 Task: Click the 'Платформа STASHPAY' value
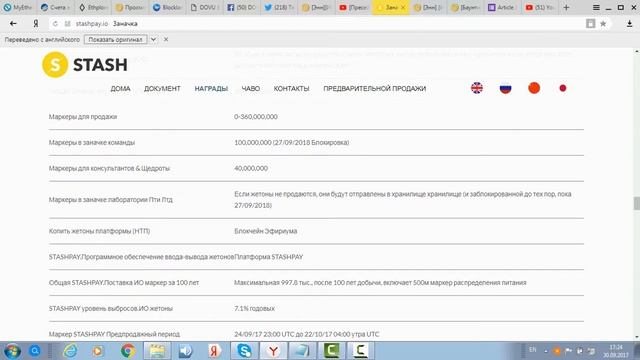click(x=269, y=257)
